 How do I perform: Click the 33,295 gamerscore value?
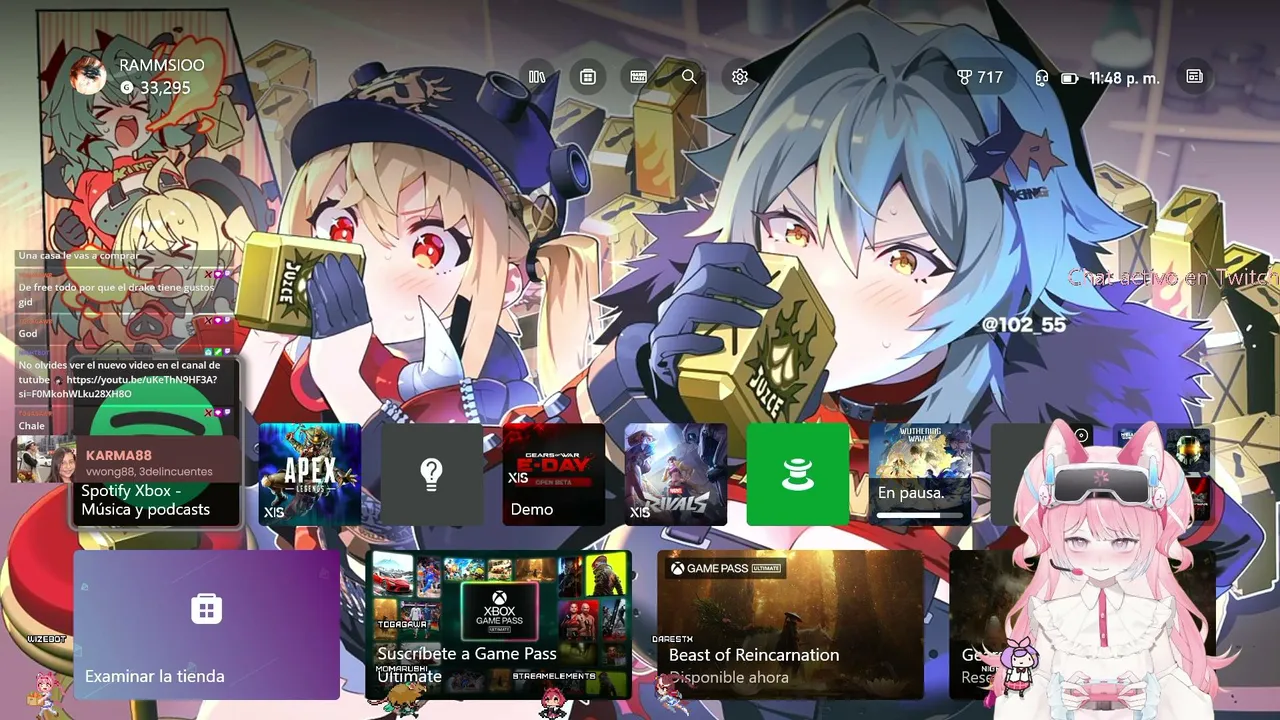click(165, 88)
